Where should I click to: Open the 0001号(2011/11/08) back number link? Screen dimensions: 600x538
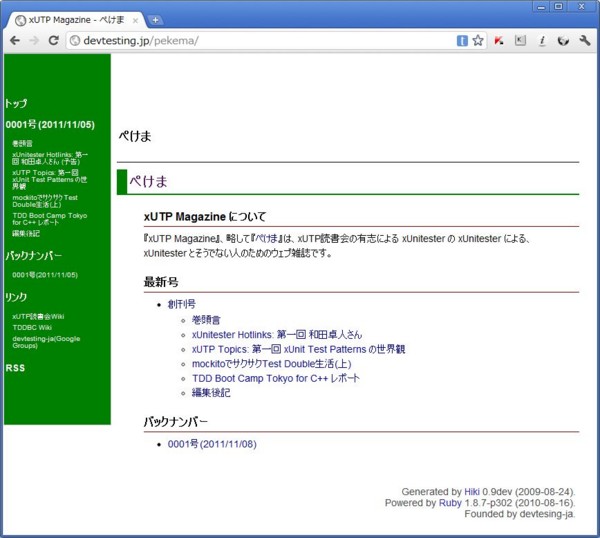click(212, 444)
